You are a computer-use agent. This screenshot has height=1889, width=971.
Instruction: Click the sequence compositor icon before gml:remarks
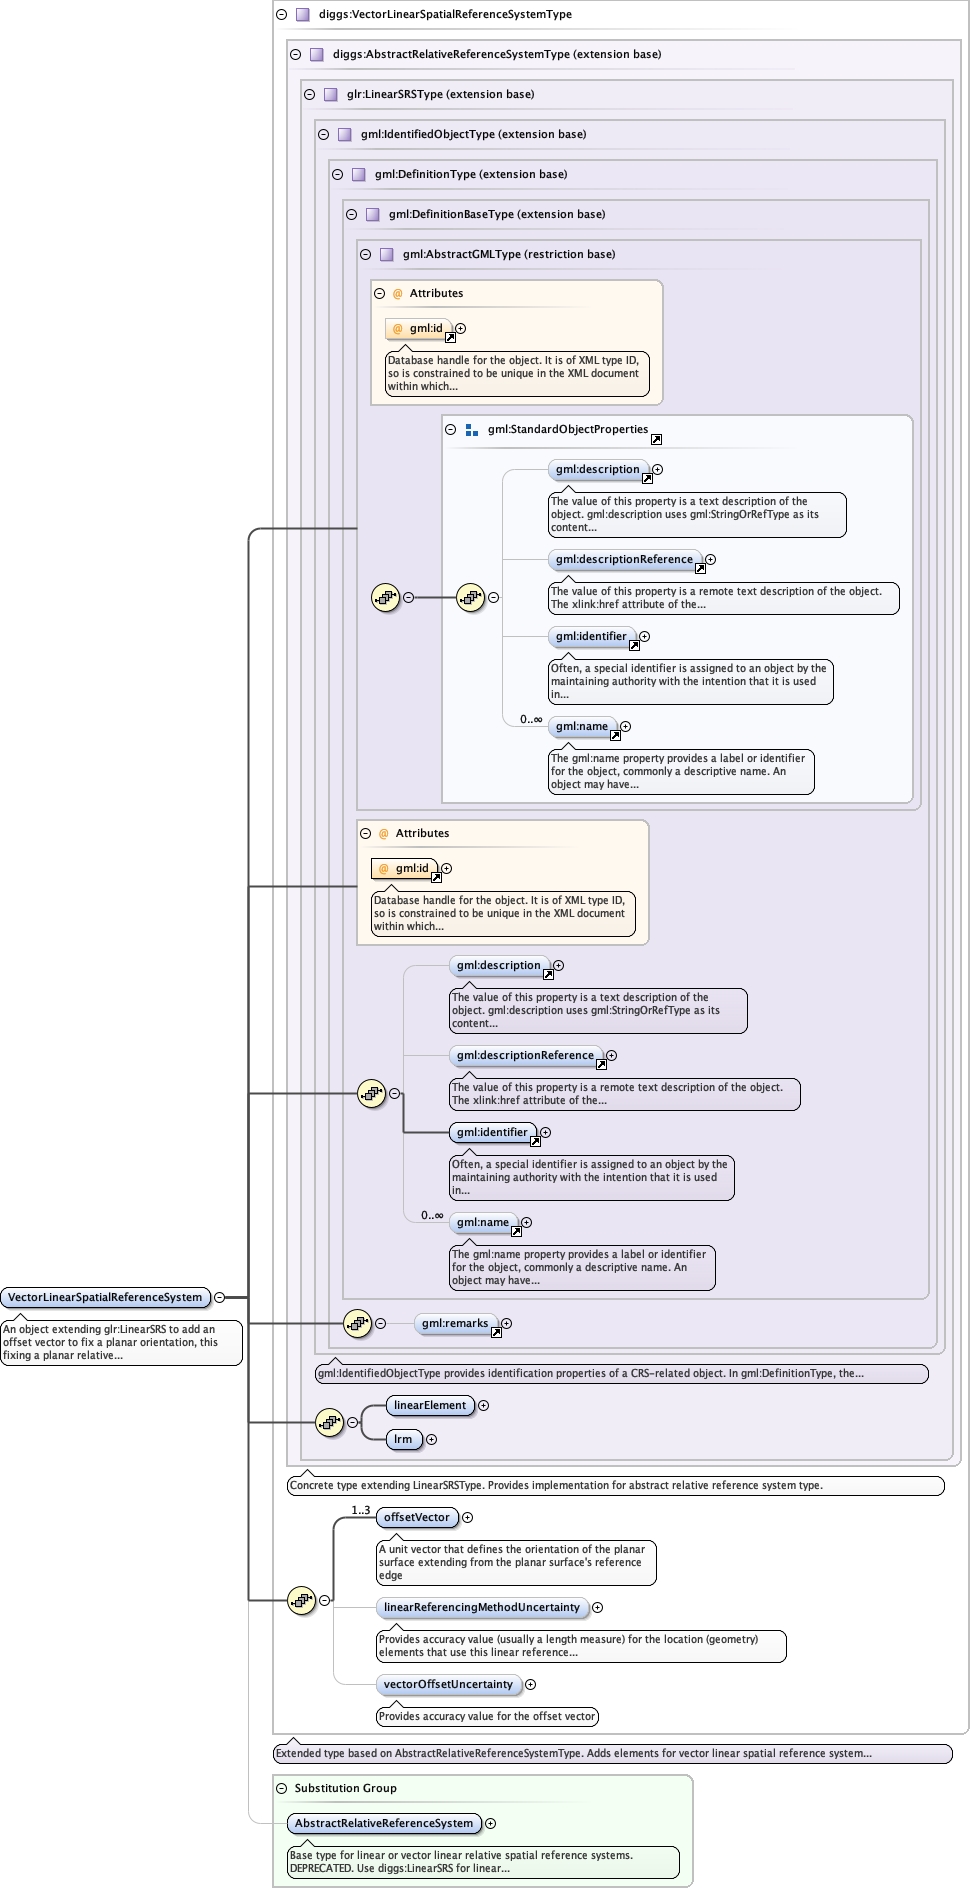[x=357, y=1323]
